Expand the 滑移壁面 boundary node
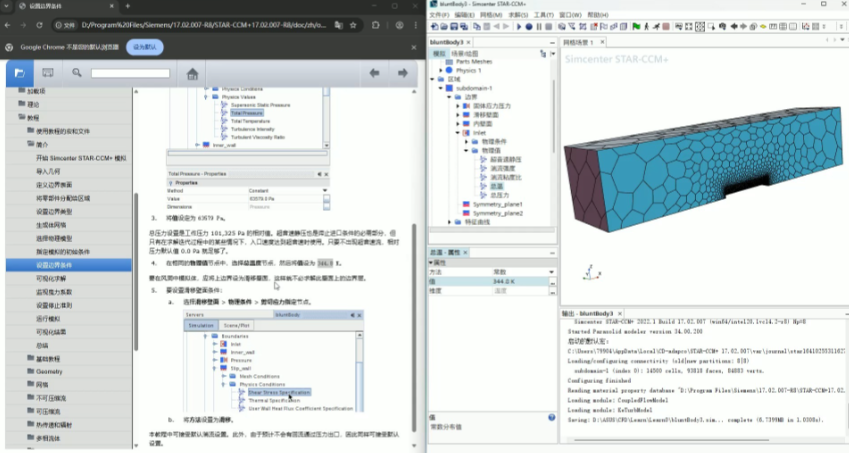Image resolution: width=849 pixels, height=453 pixels. (456, 114)
